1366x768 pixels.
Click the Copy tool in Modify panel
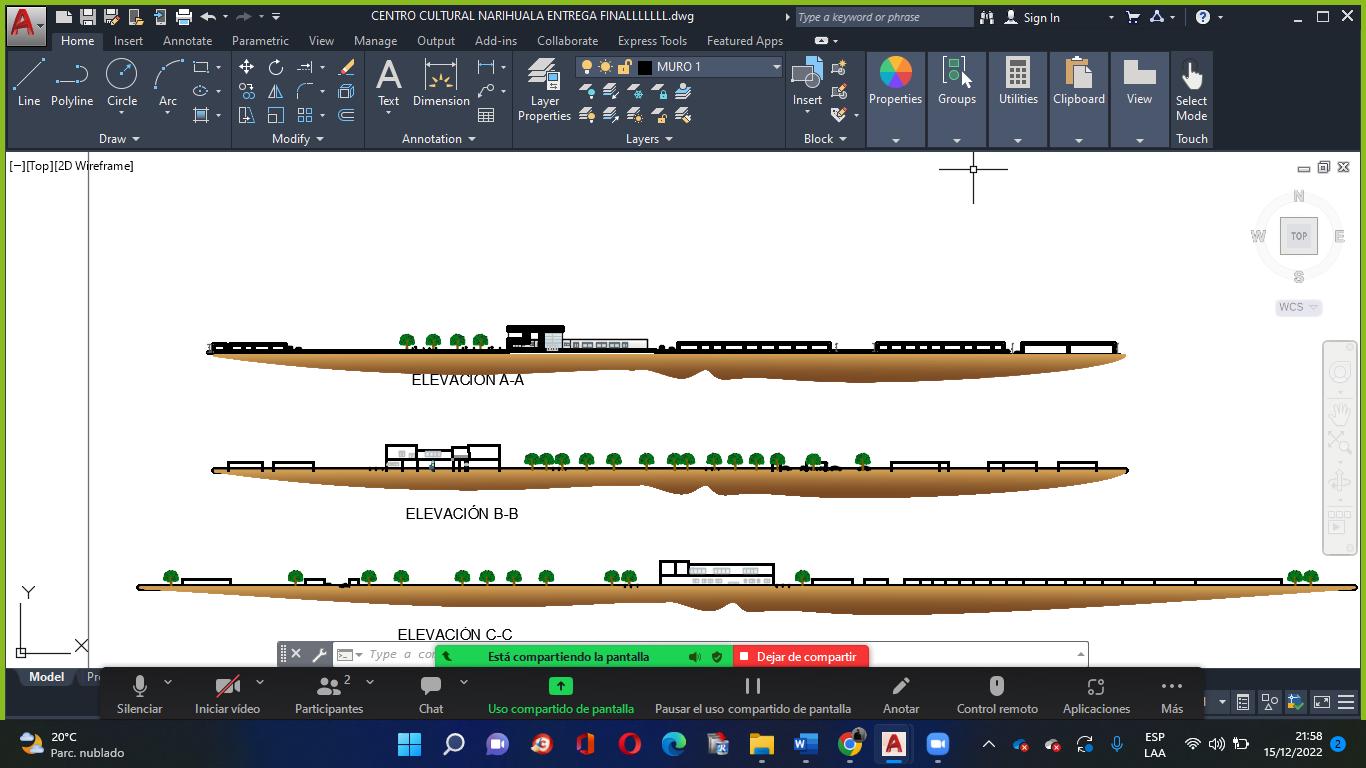pos(246,91)
